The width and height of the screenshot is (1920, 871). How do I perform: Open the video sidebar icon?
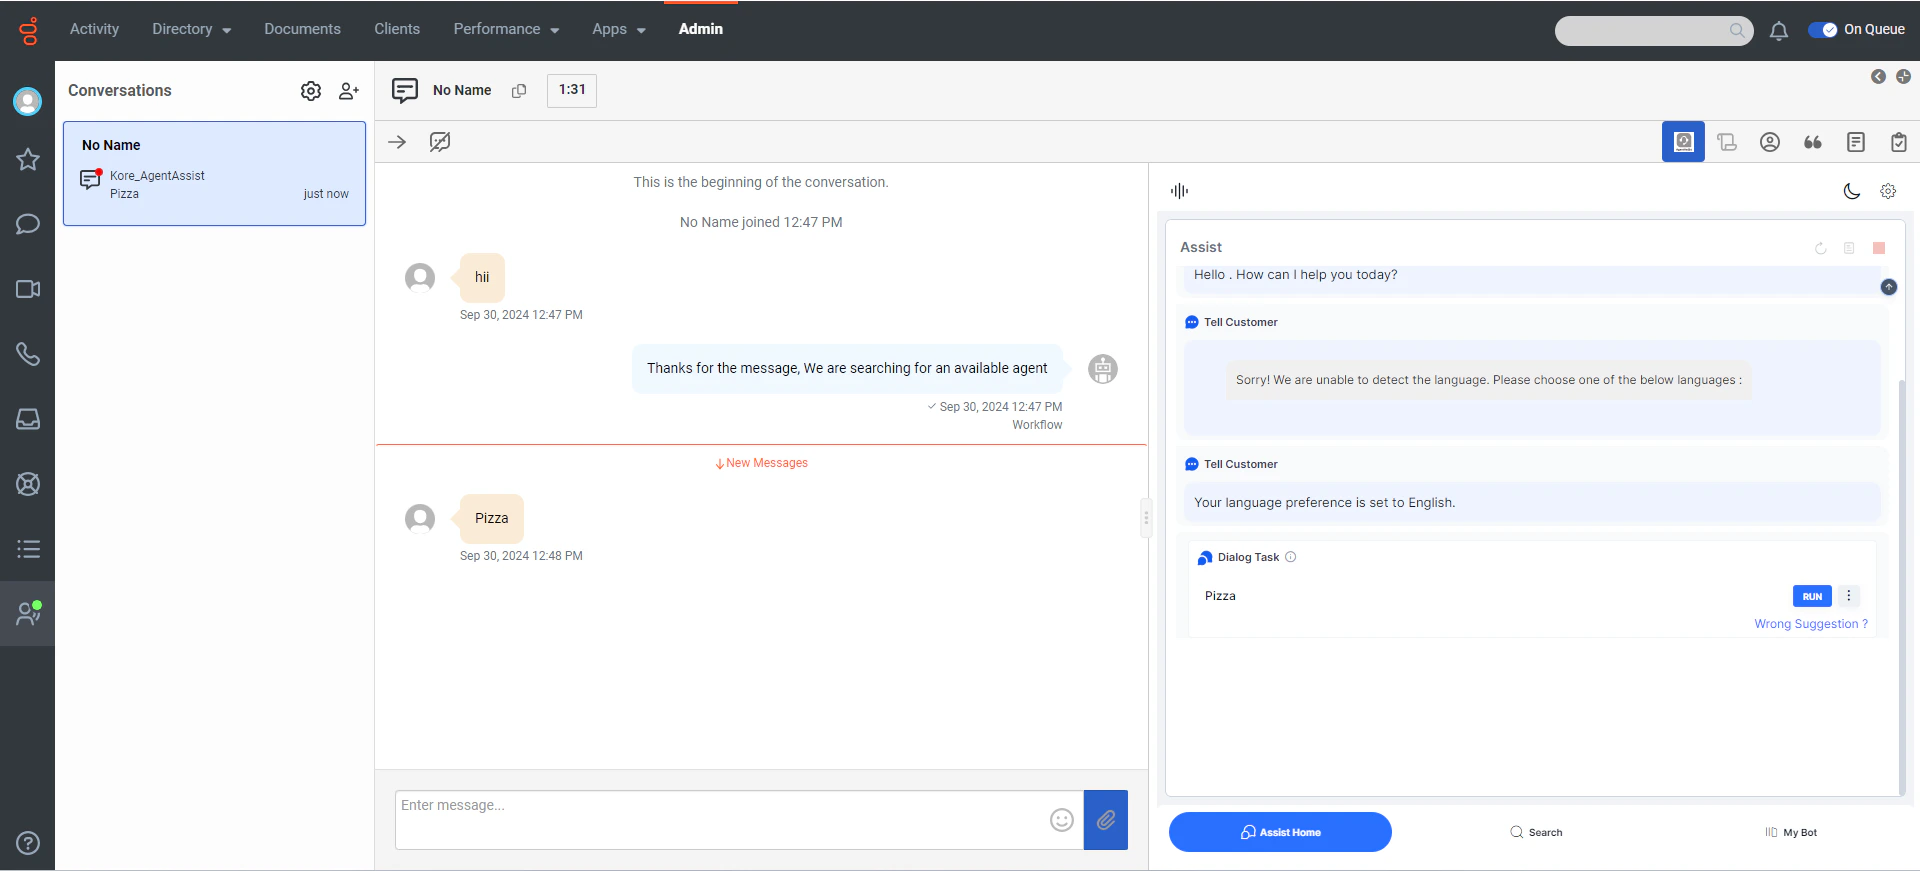[28, 289]
